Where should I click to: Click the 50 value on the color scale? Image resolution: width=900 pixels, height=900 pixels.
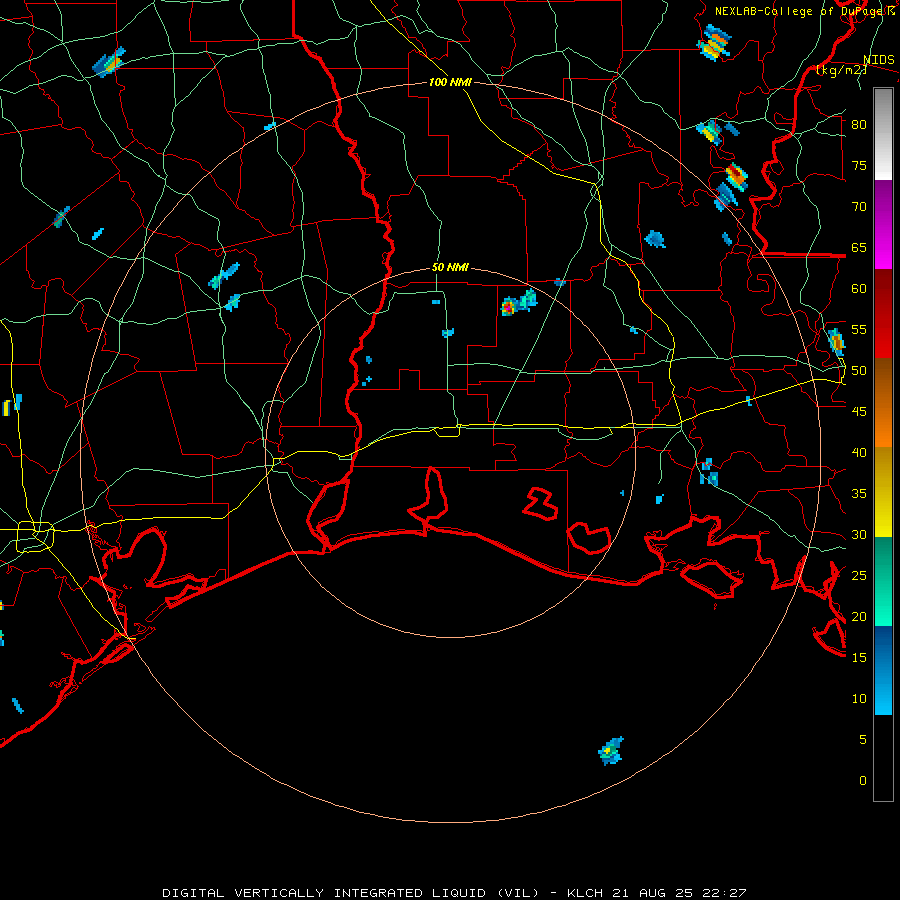(x=859, y=371)
